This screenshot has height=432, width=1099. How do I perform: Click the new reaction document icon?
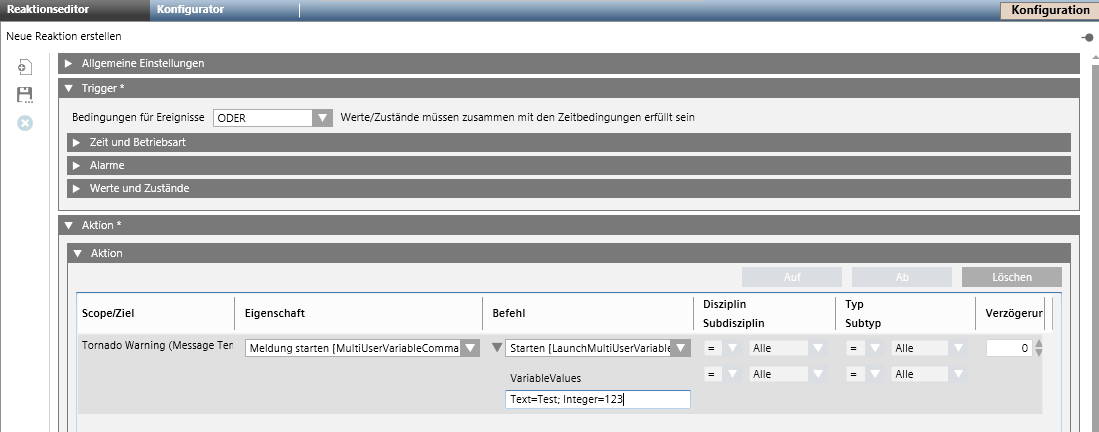(25, 67)
